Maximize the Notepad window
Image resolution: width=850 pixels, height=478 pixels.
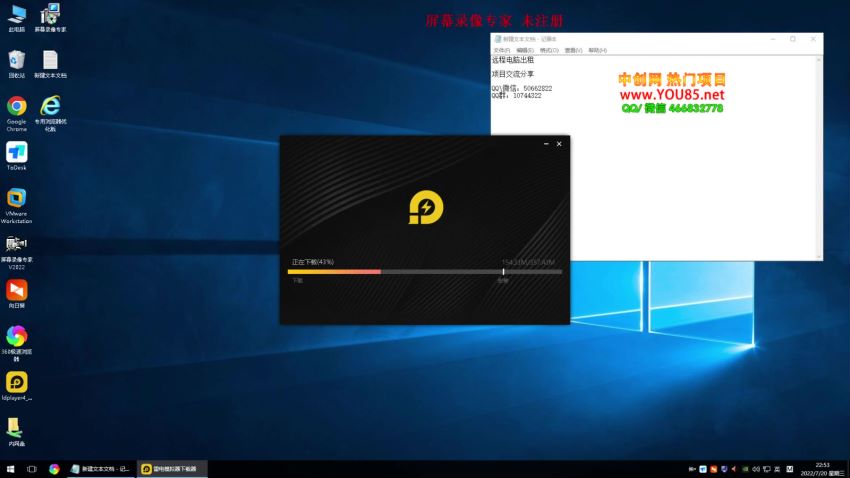(793, 39)
